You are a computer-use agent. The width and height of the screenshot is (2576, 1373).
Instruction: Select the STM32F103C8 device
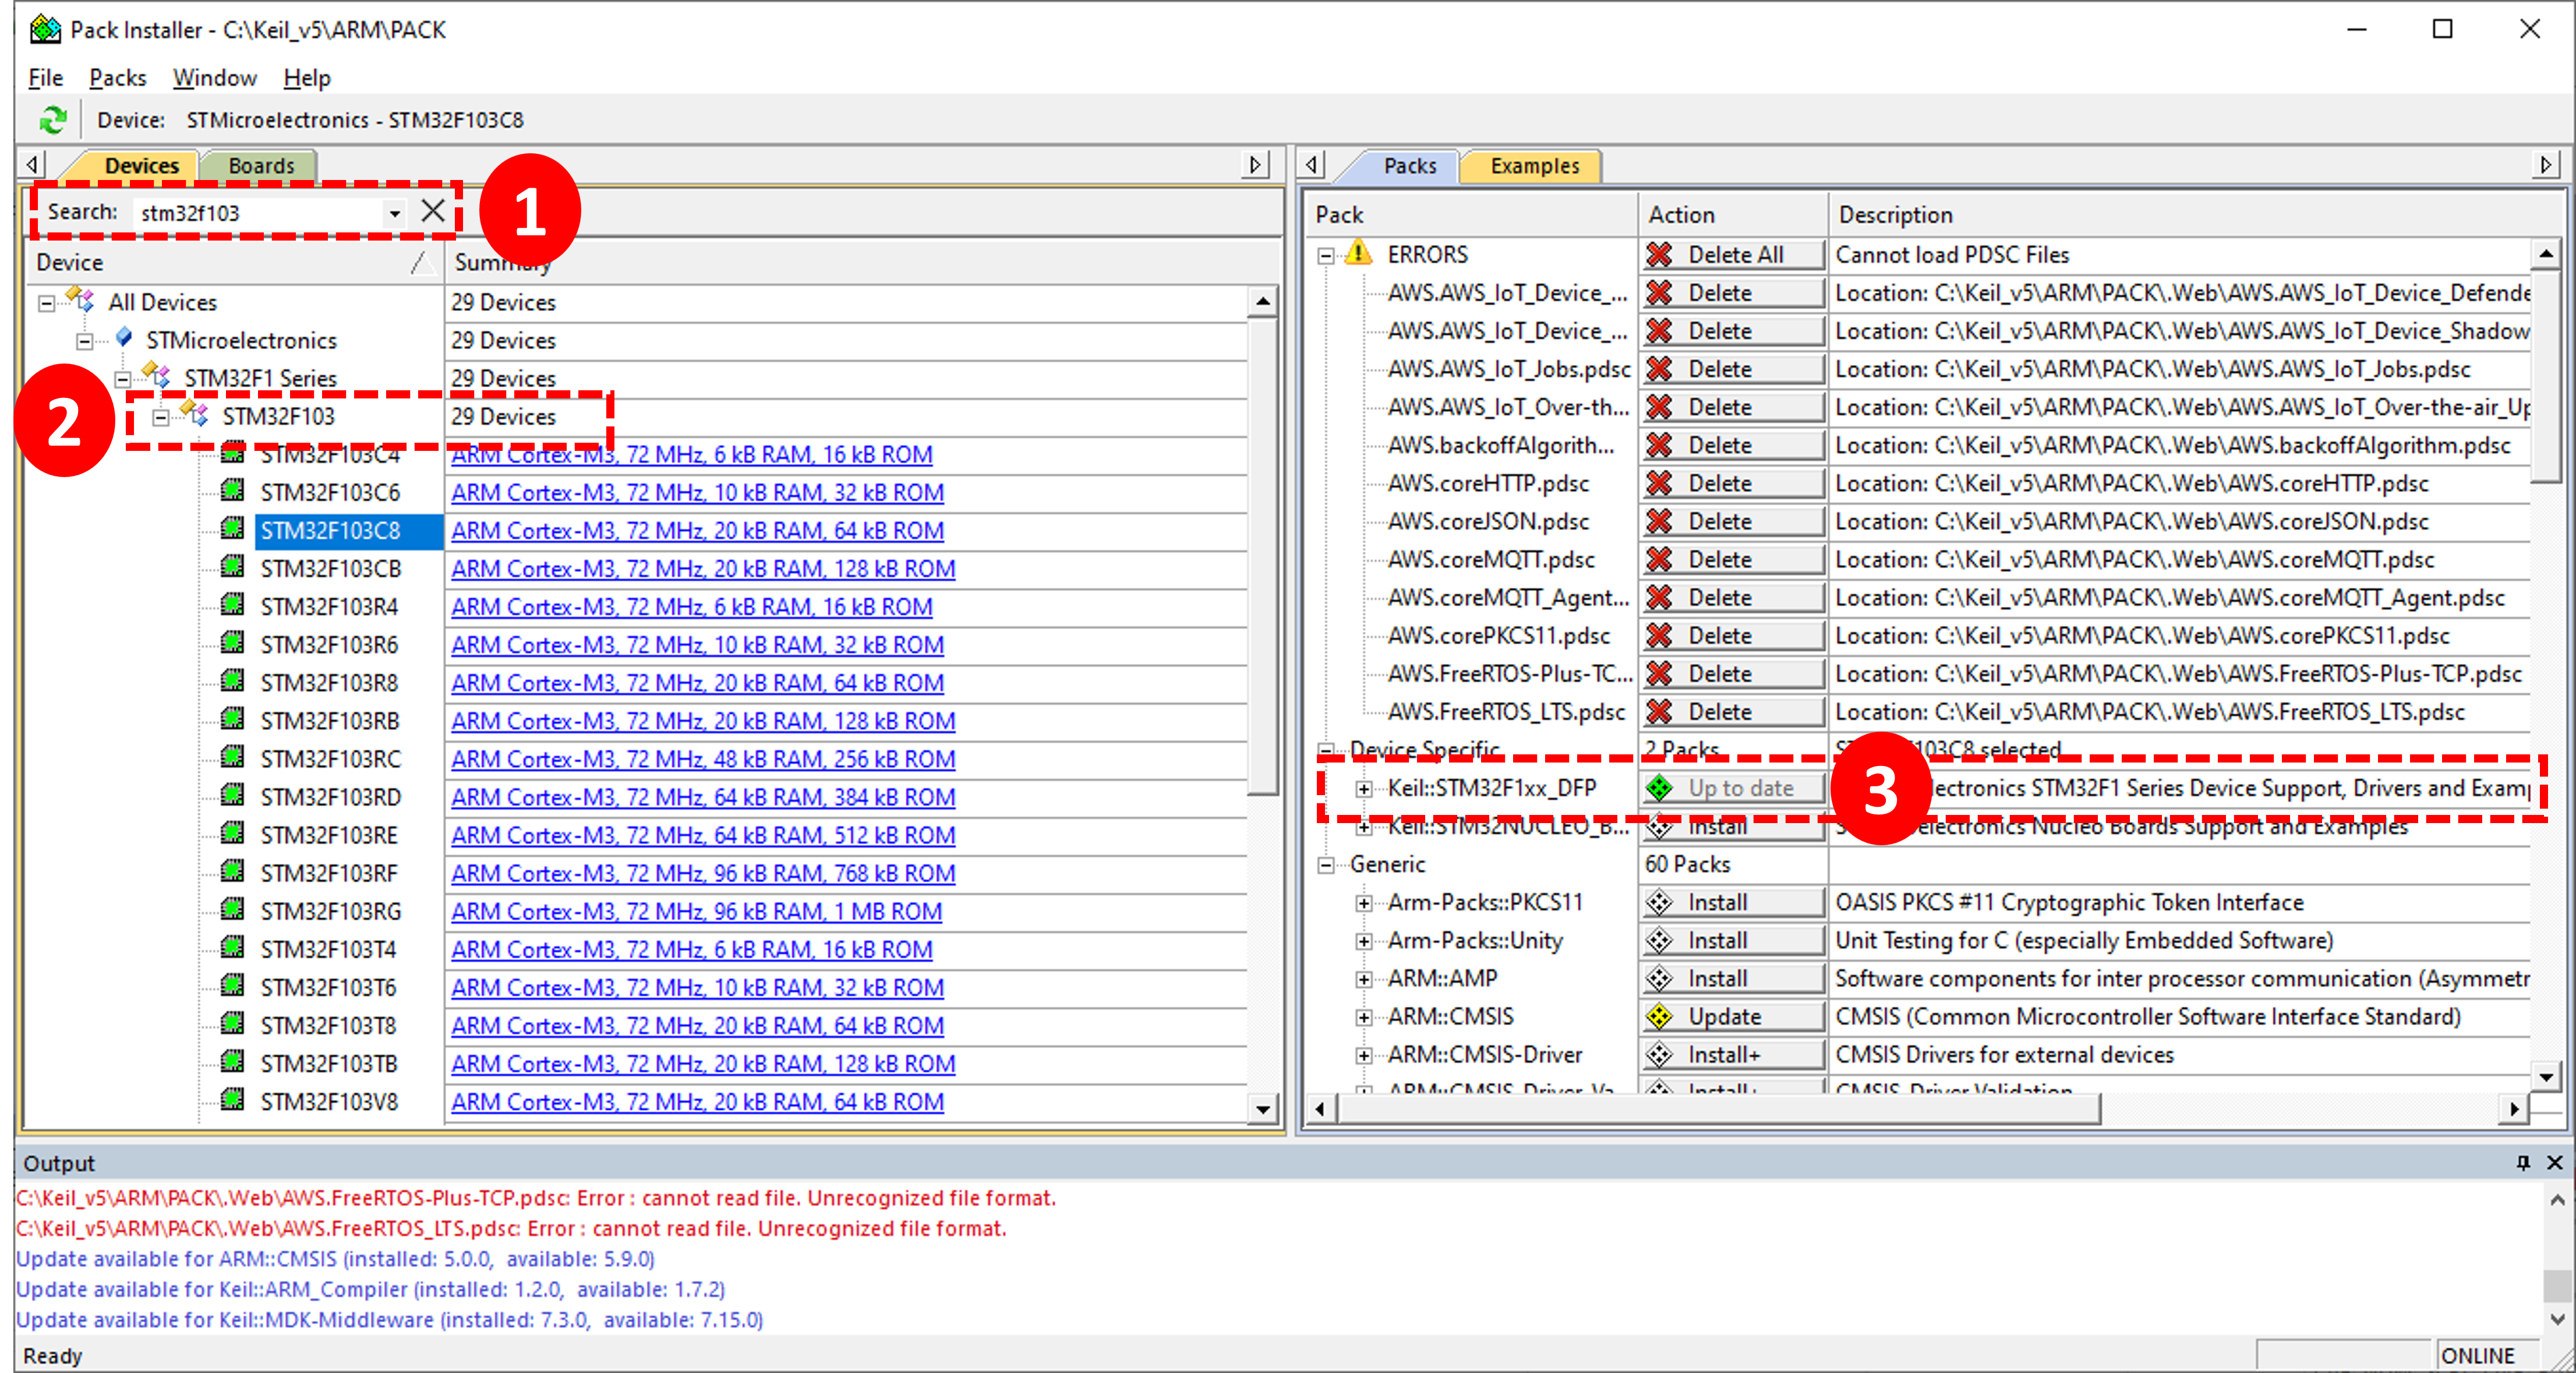tap(330, 531)
